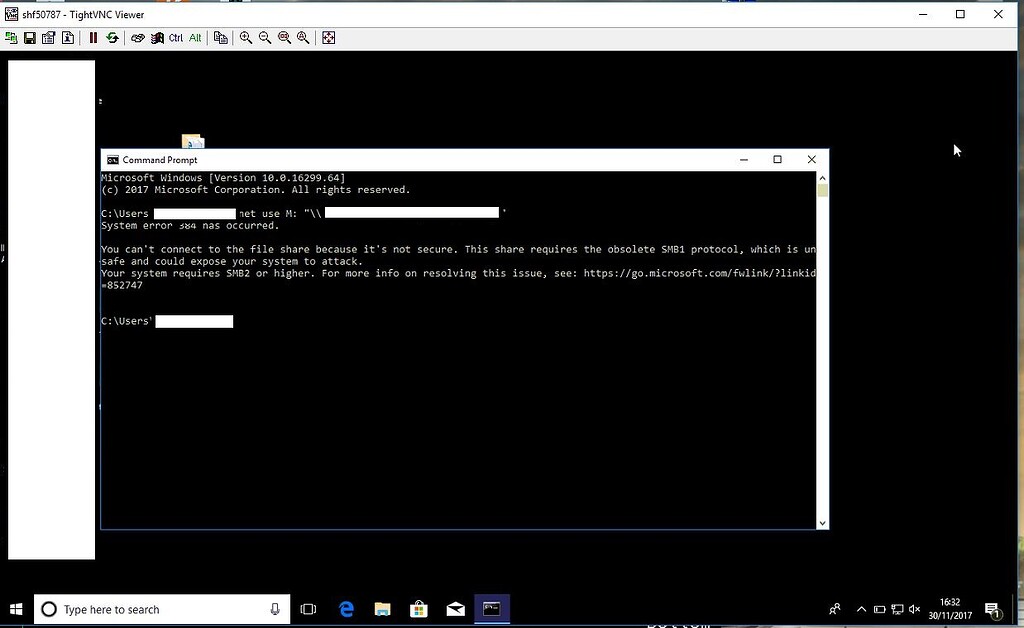Zoom in on the remote desktop view
Screen dimensions: 1024x628
[x=245, y=37]
